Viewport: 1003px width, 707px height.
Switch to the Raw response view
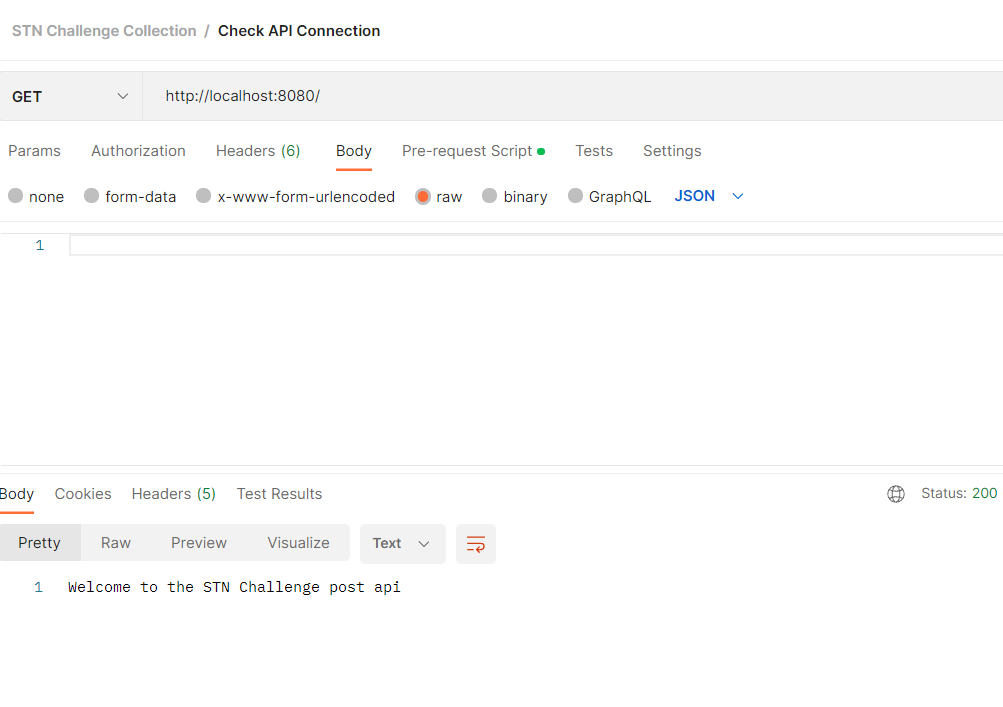click(116, 543)
